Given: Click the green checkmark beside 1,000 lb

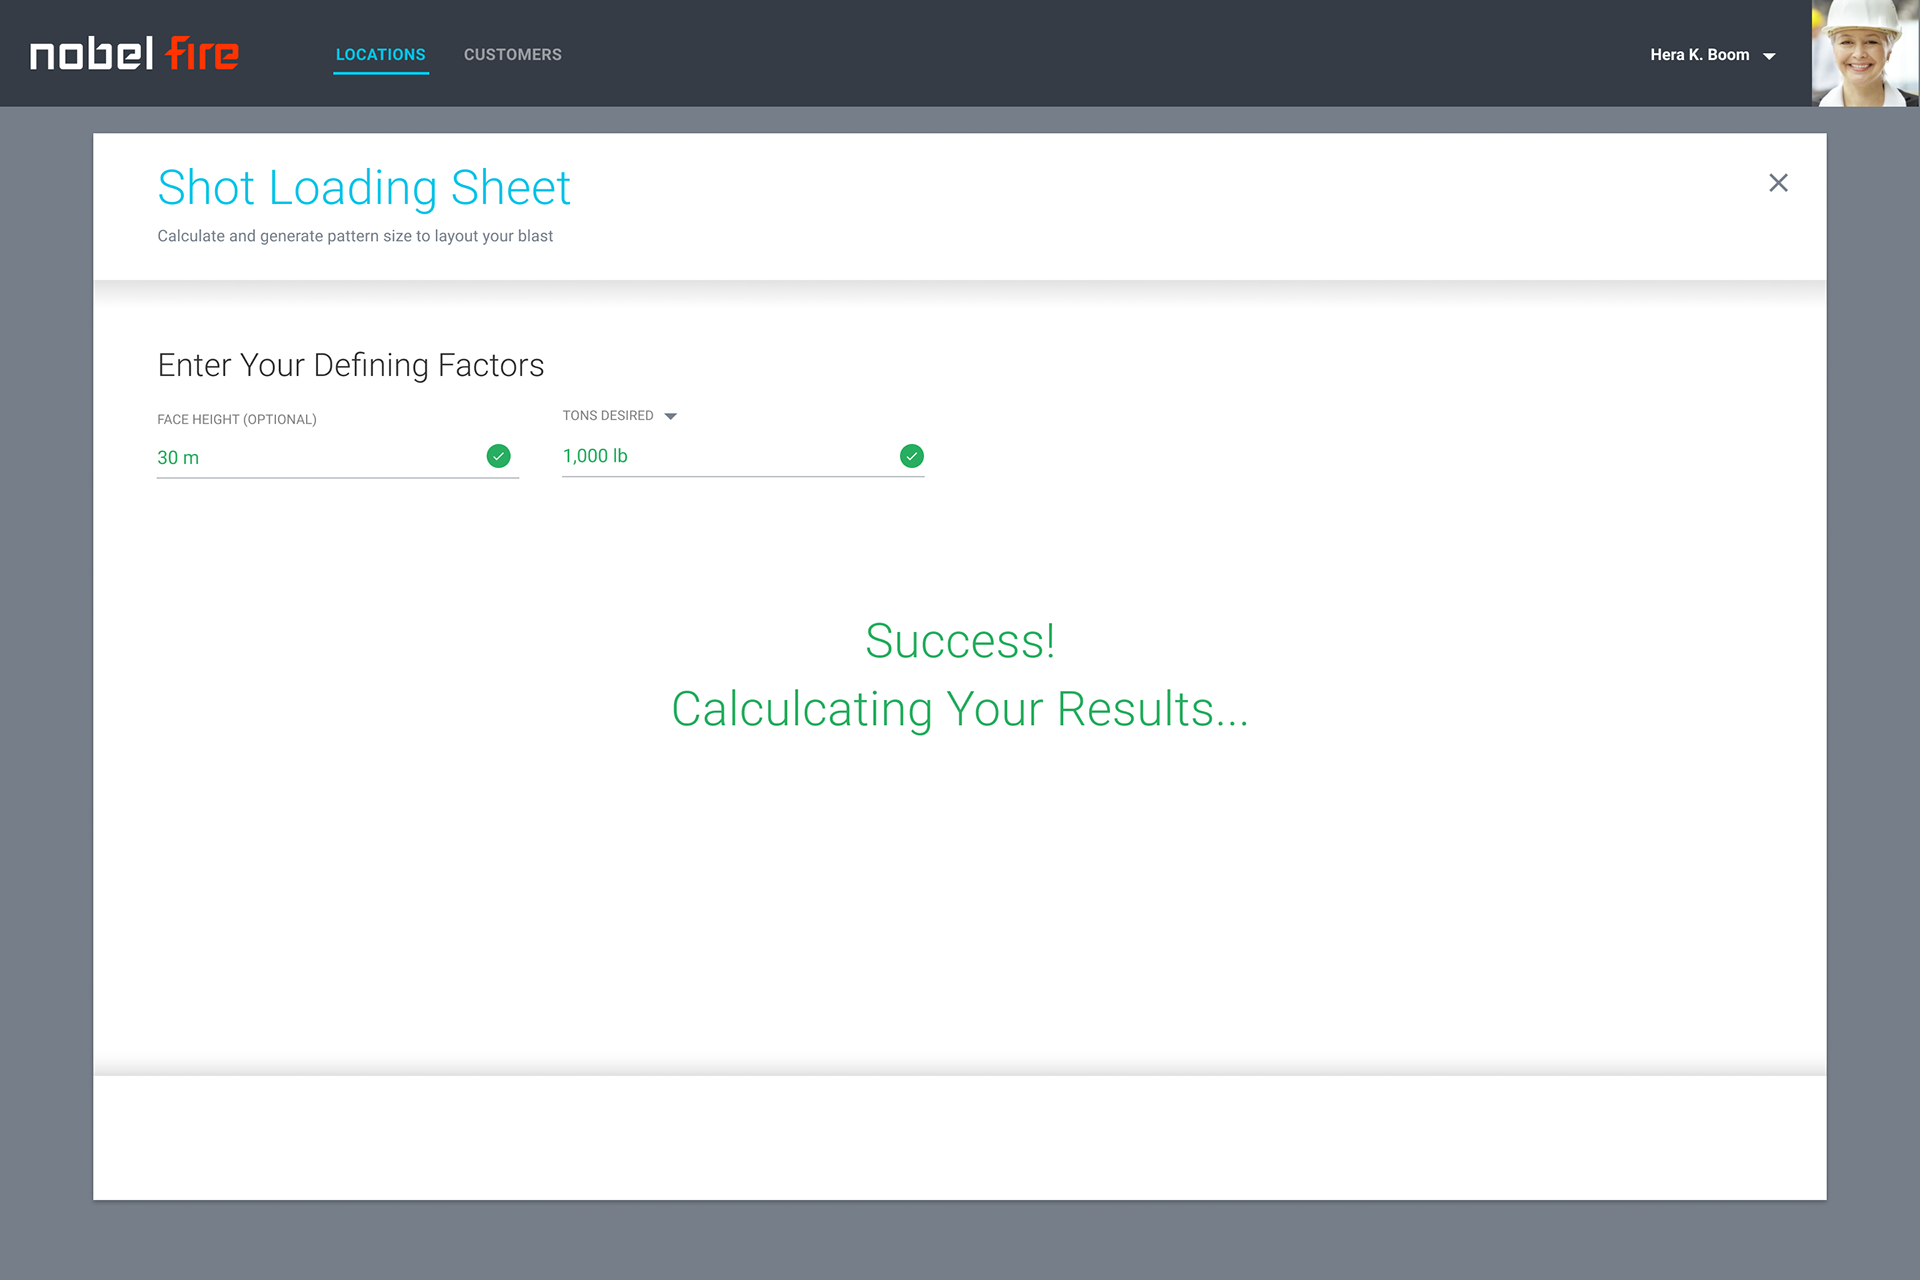Looking at the screenshot, I should (912, 456).
